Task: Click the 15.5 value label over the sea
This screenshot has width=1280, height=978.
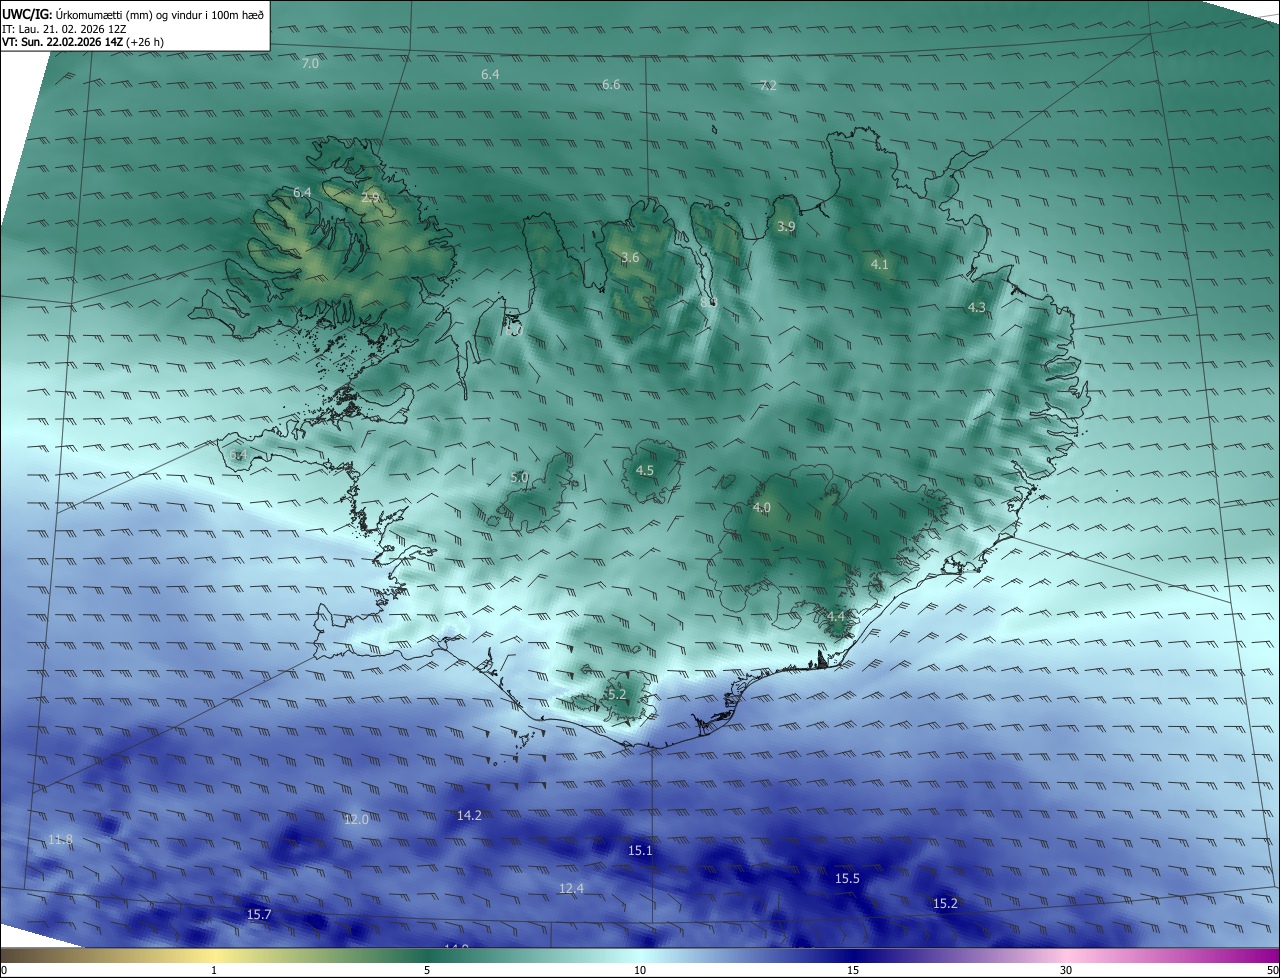Action: pyautogui.click(x=847, y=878)
